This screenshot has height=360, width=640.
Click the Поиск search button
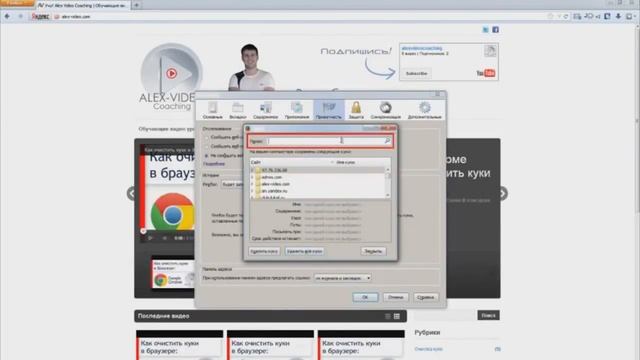tap(488, 315)
